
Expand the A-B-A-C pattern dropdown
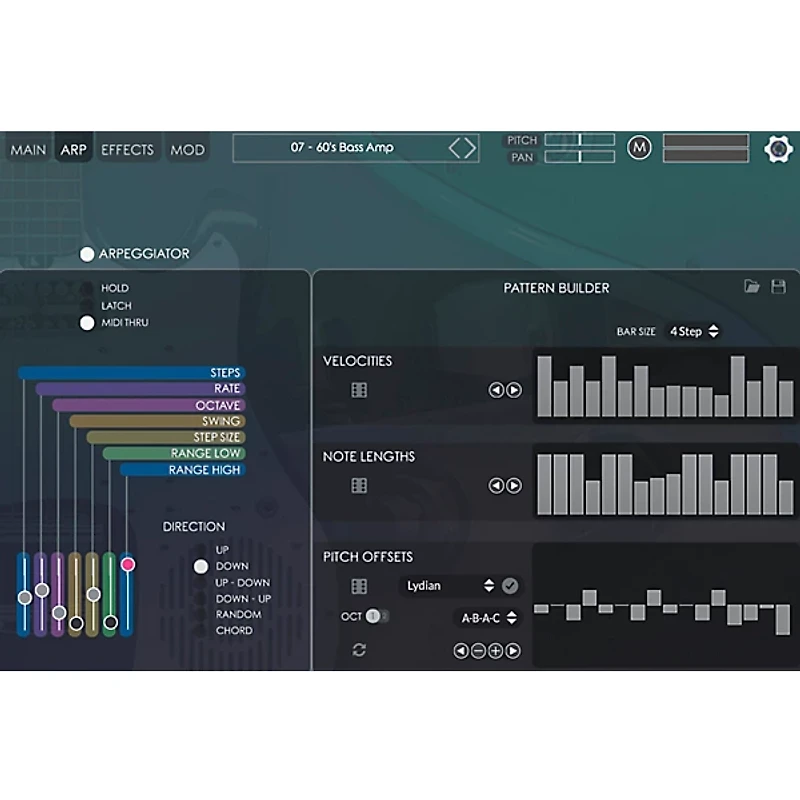[x=487, y=618]
